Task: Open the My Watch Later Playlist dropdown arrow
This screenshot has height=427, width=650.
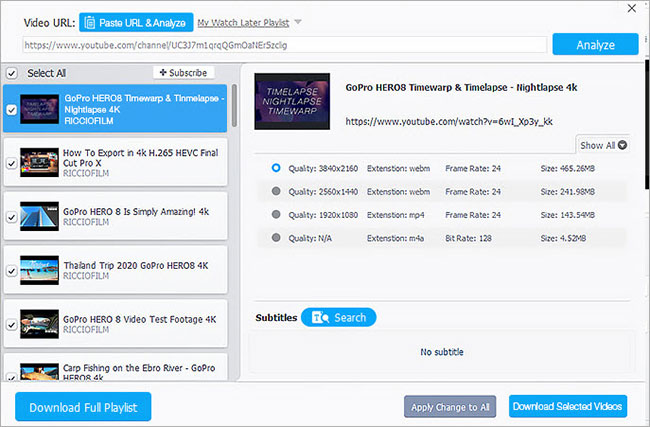Action: (x=298, y=22)
